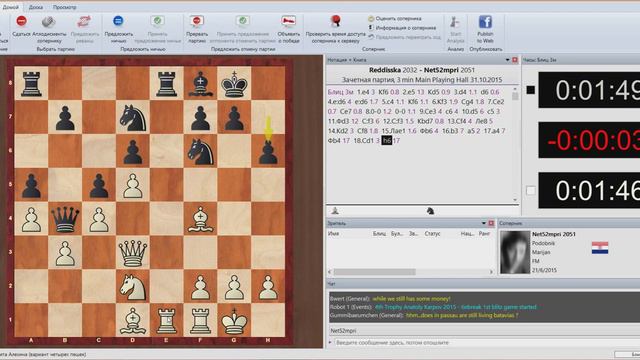This screenshot has width=640, height=360.
Task: Click the notation scrollbar down arrow
Action: point(515,200)
